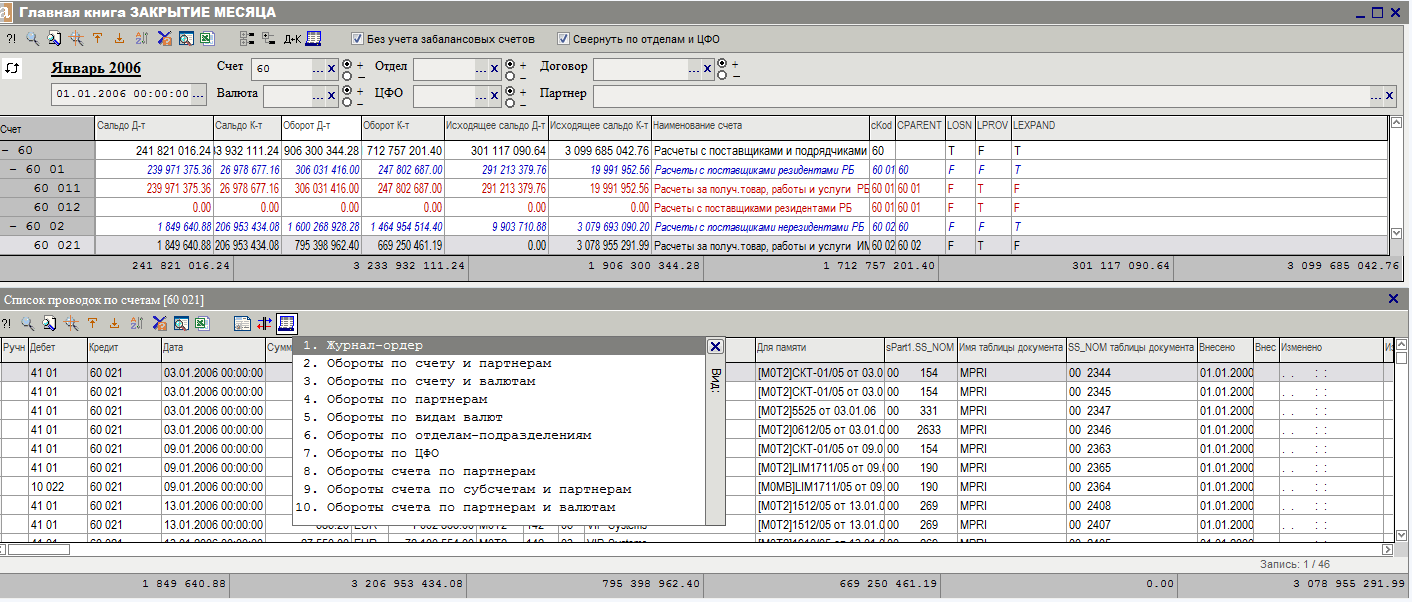Open Счет lookup '...' button

319,69
